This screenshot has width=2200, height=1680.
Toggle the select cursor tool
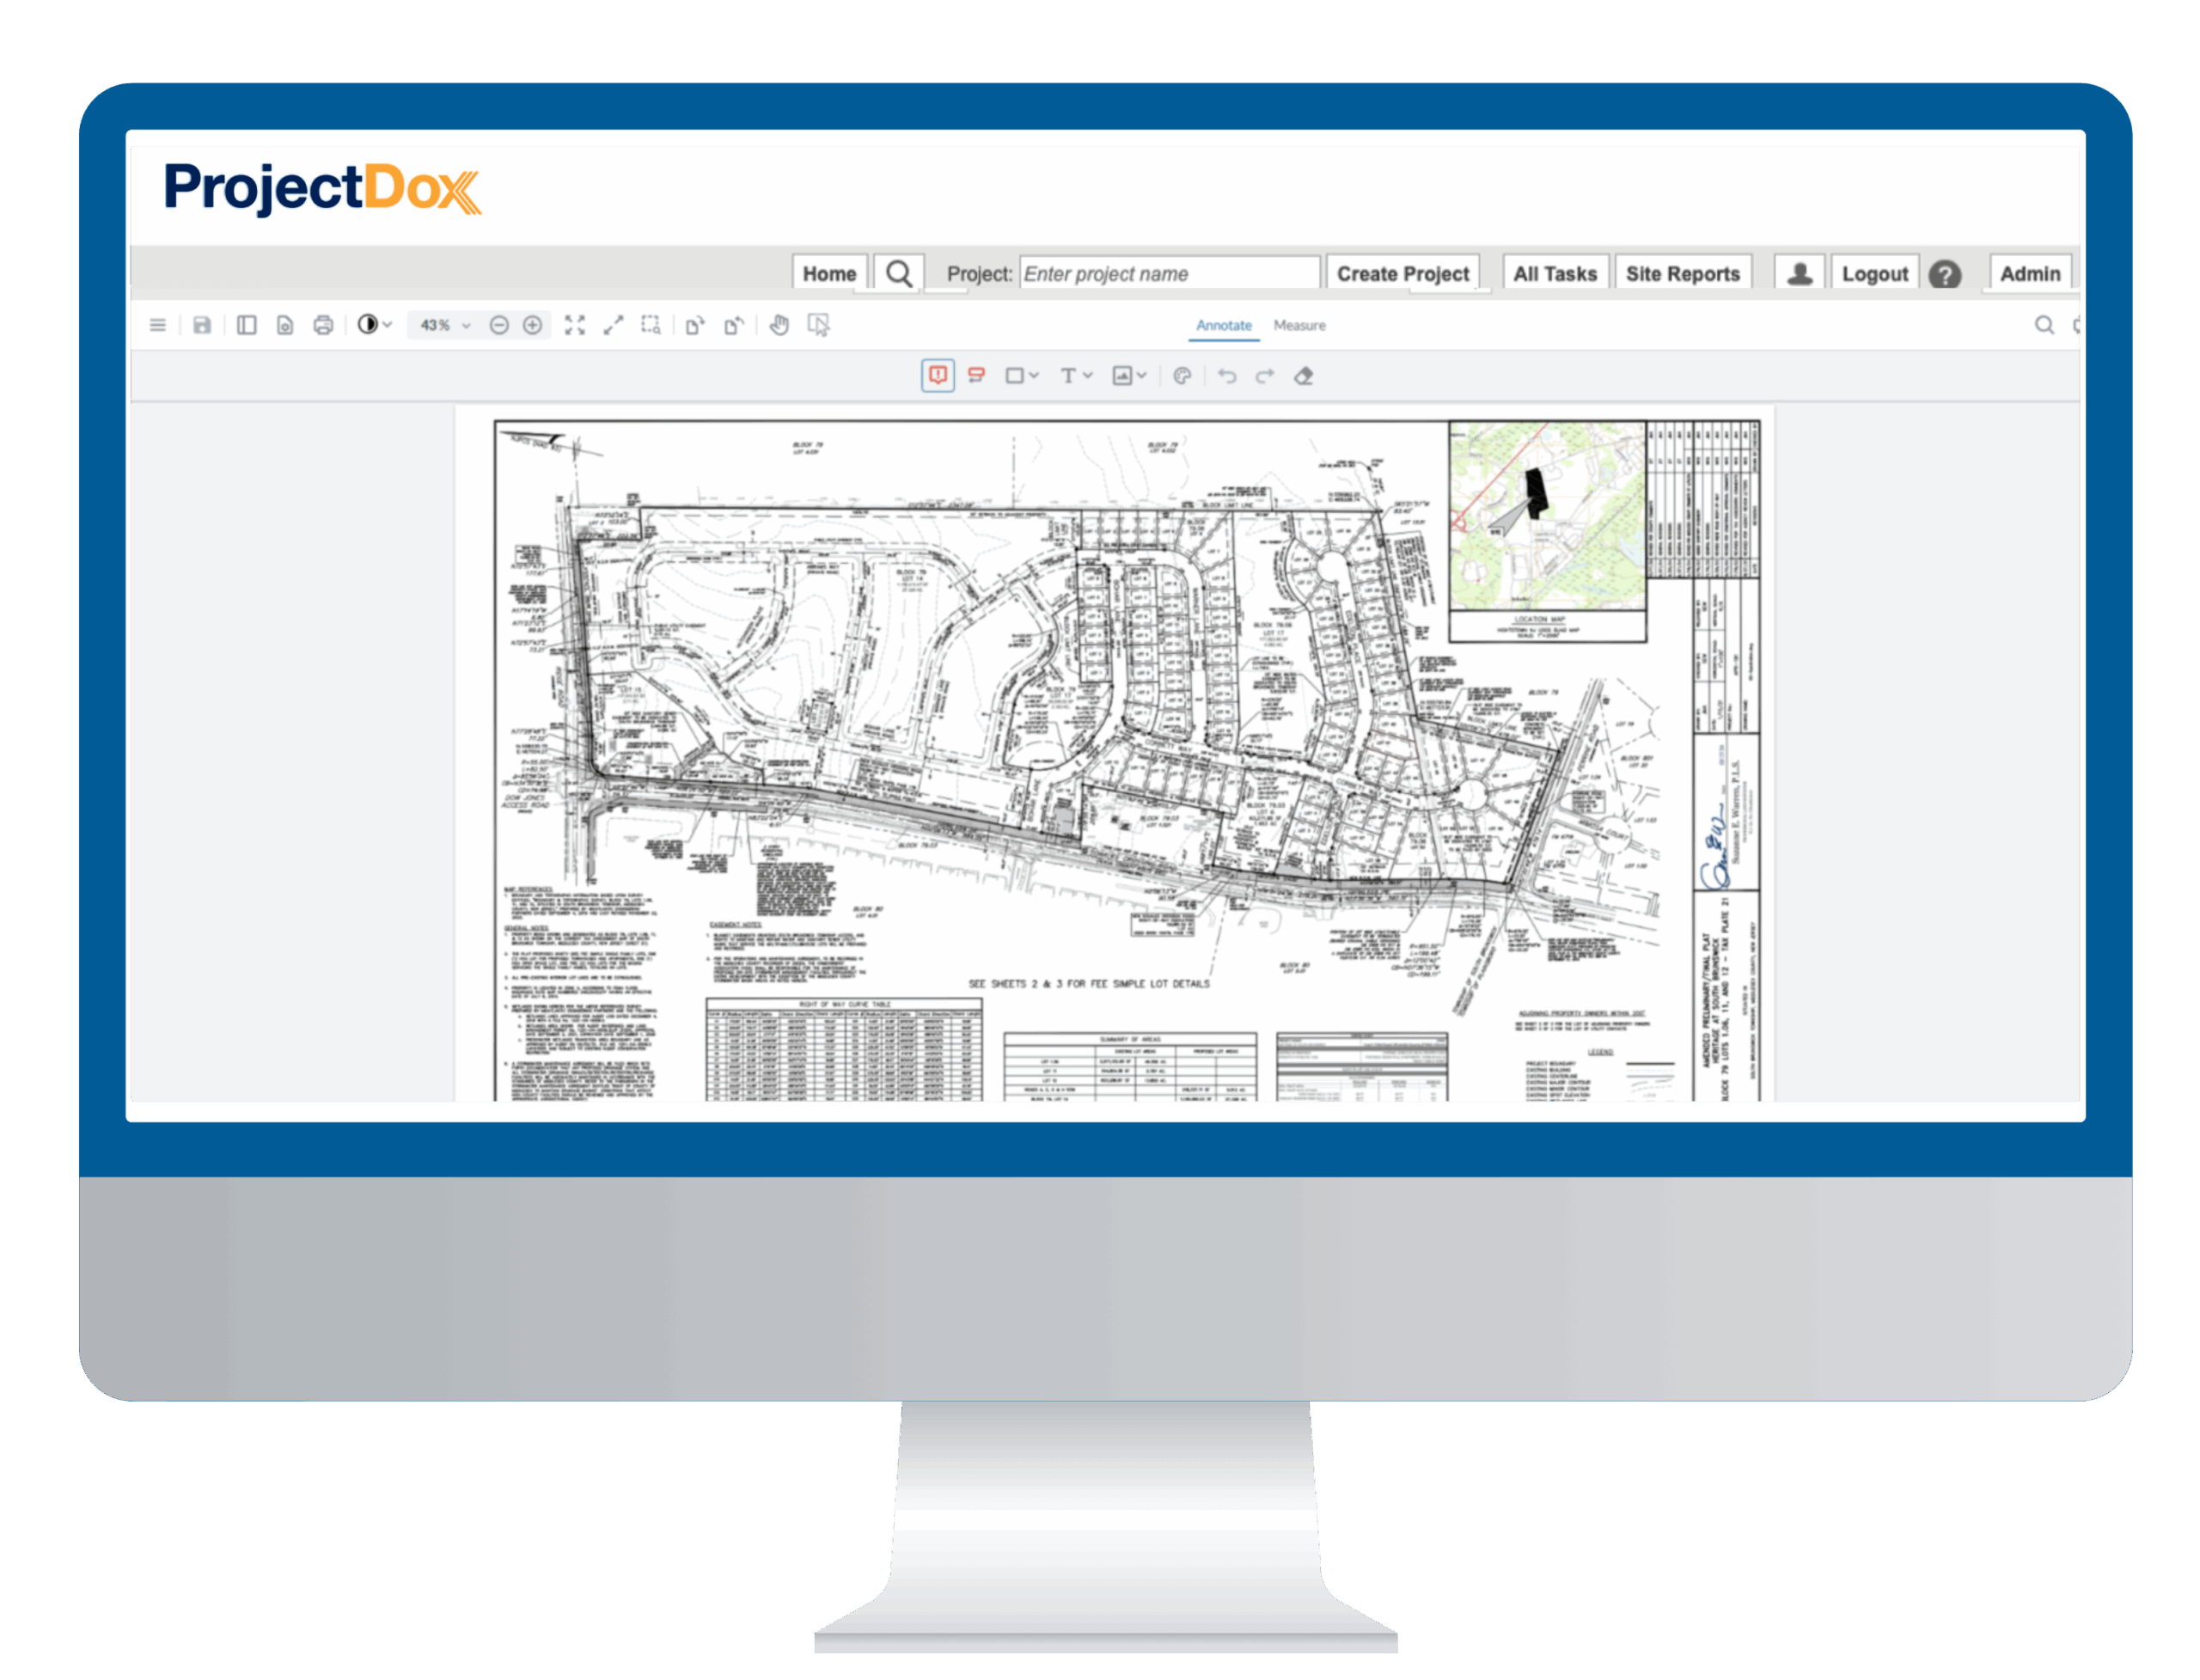coord(819,325)
